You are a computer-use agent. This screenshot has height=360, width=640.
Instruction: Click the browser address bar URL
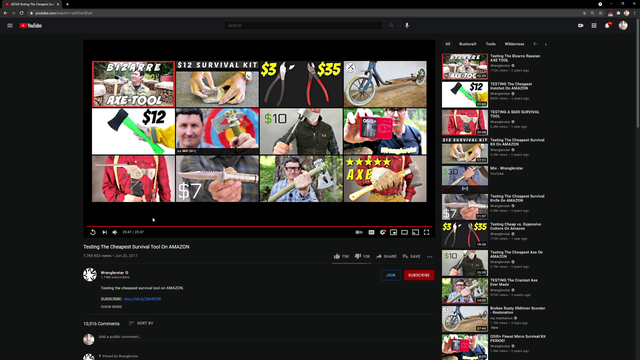pyautogui.click(x=63, y=13)
